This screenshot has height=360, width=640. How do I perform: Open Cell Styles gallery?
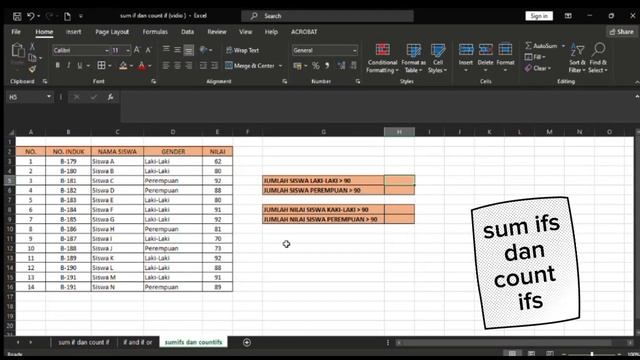[438, 58]
